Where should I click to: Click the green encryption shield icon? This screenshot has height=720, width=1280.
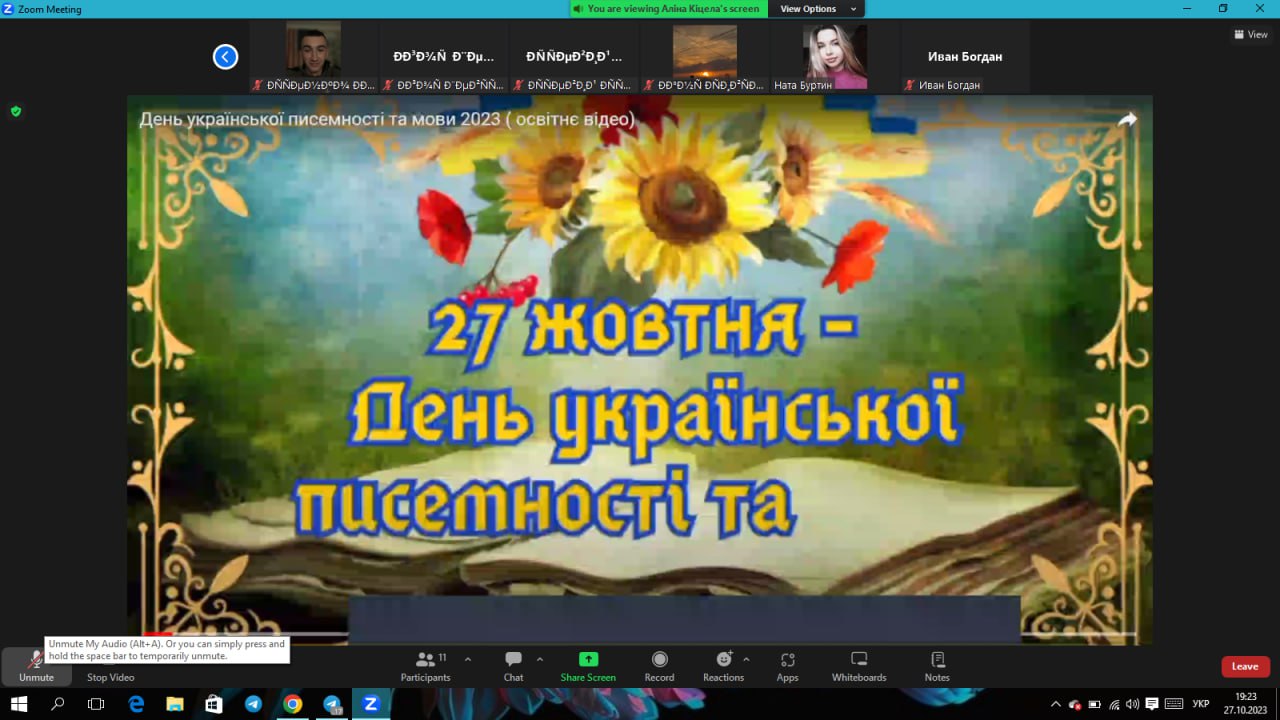click(16, 111)
